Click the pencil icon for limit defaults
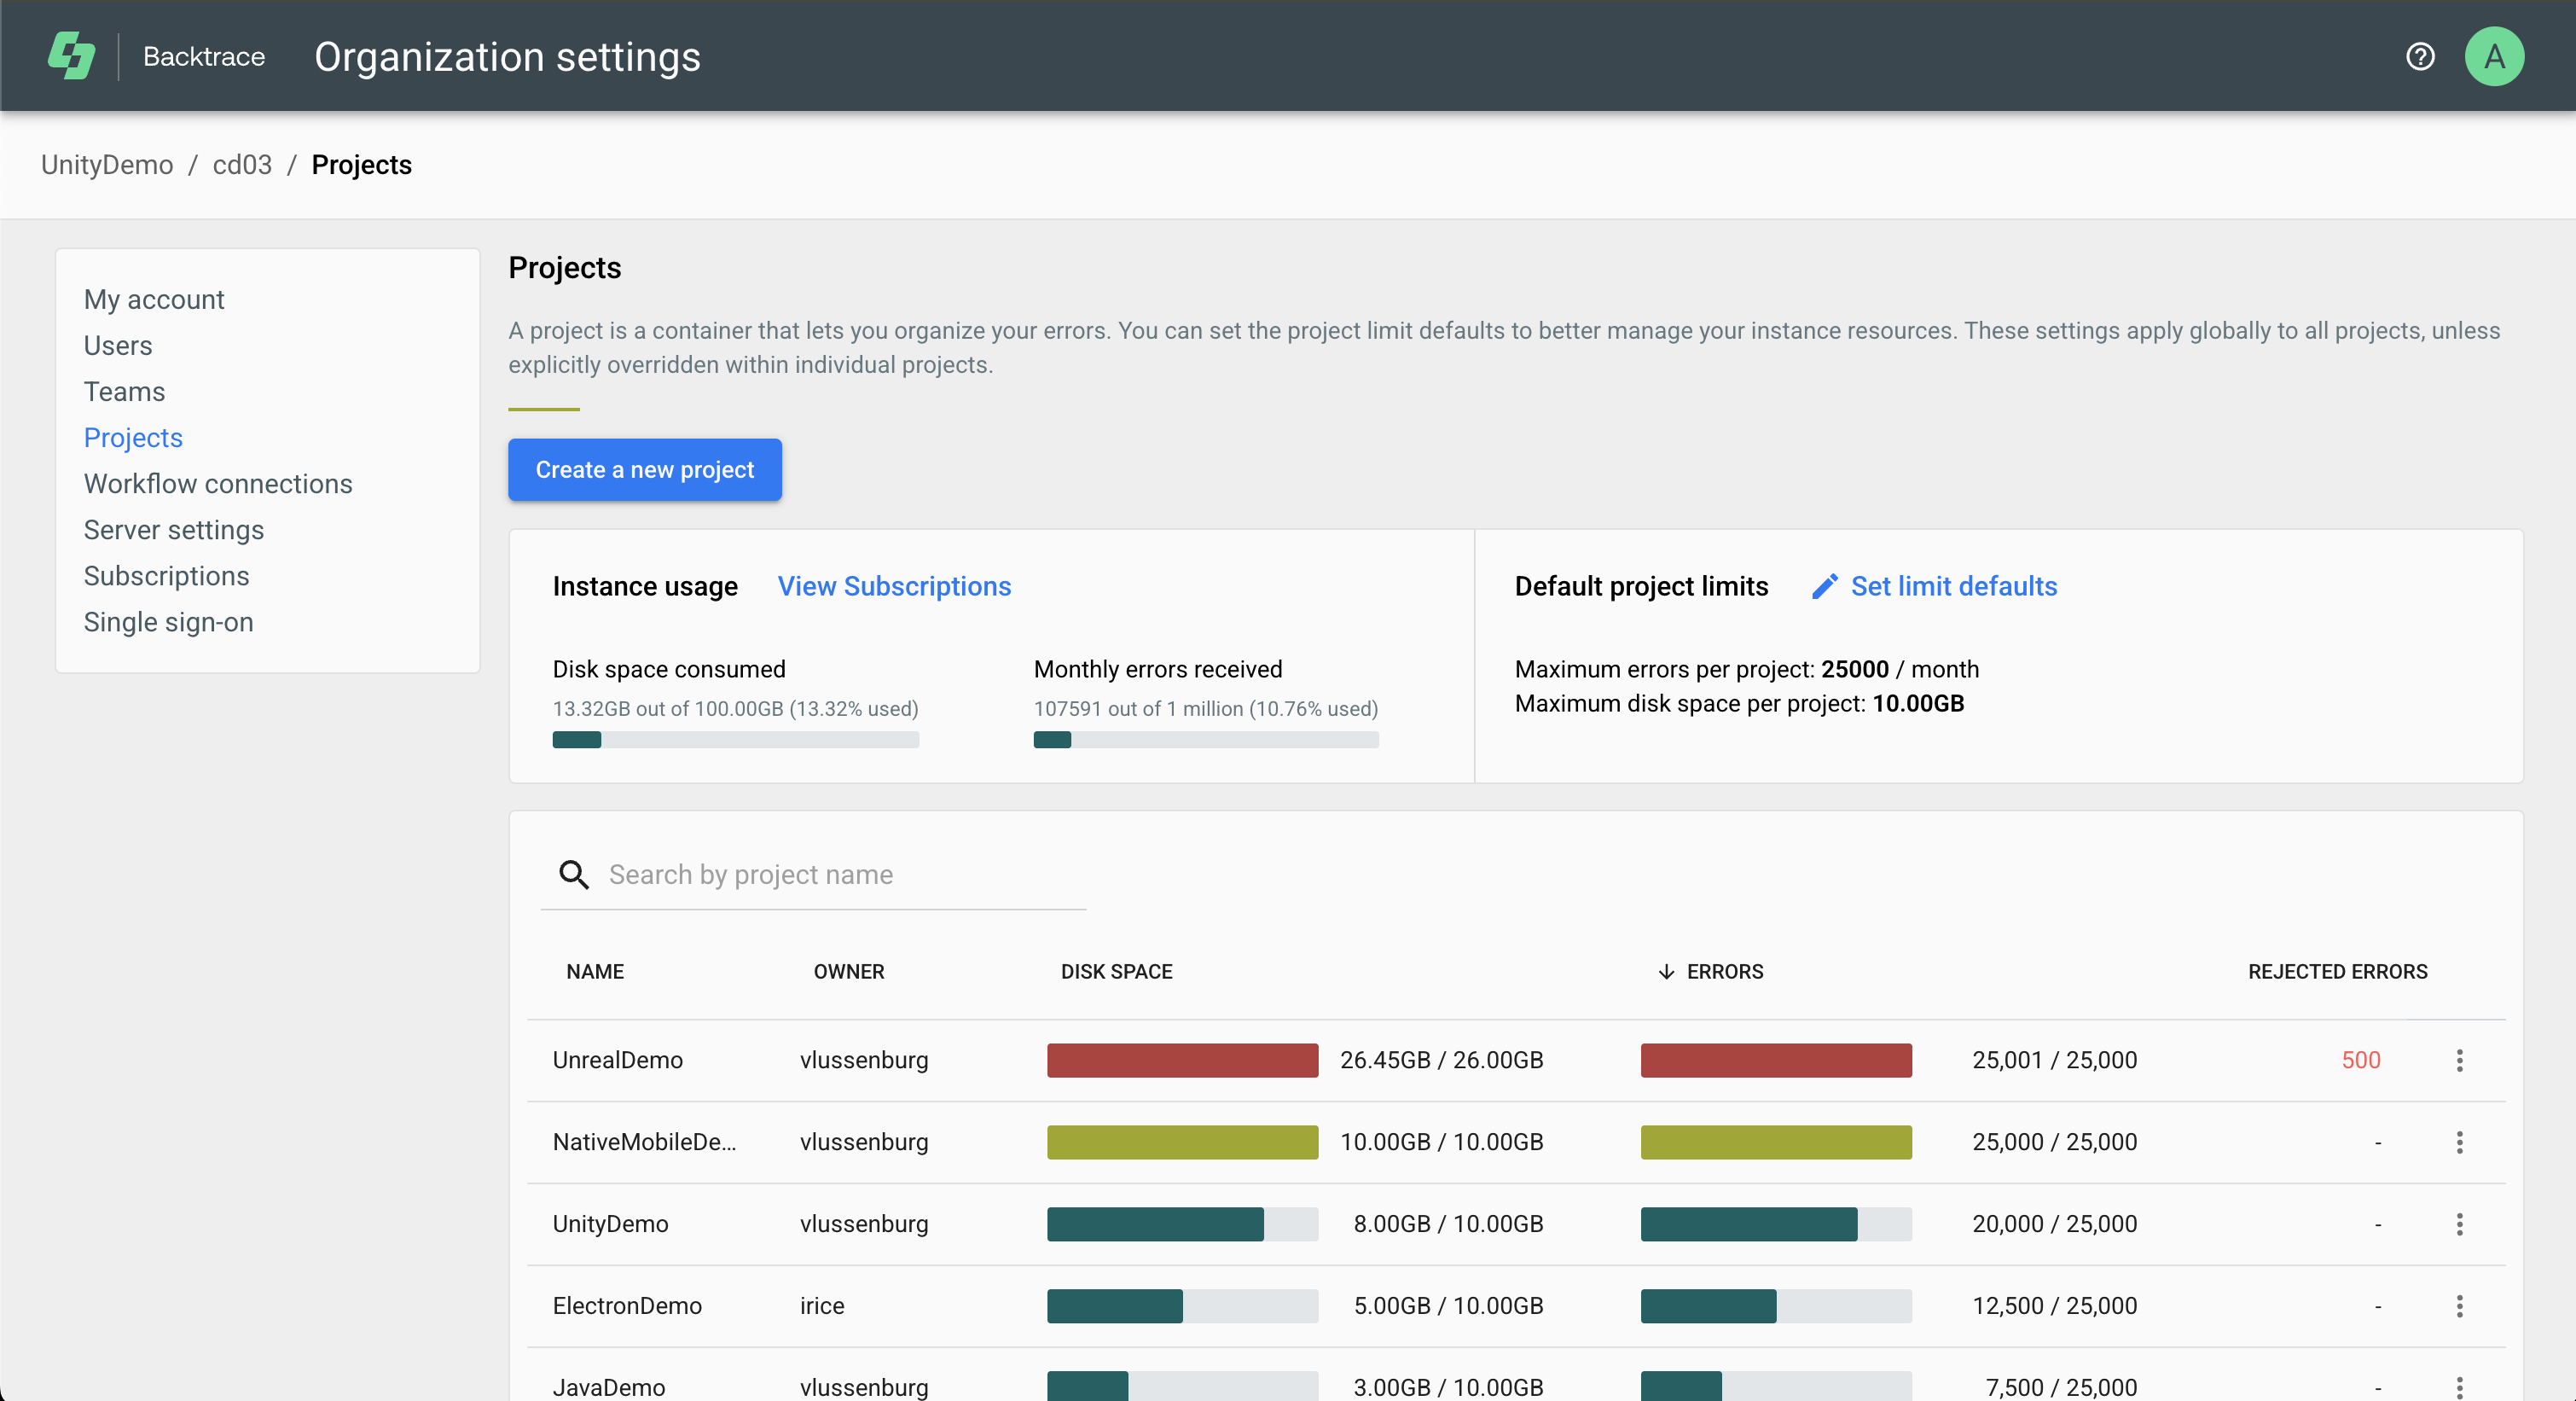The image size is (2576, 1401). click(x=1824, y=586)
